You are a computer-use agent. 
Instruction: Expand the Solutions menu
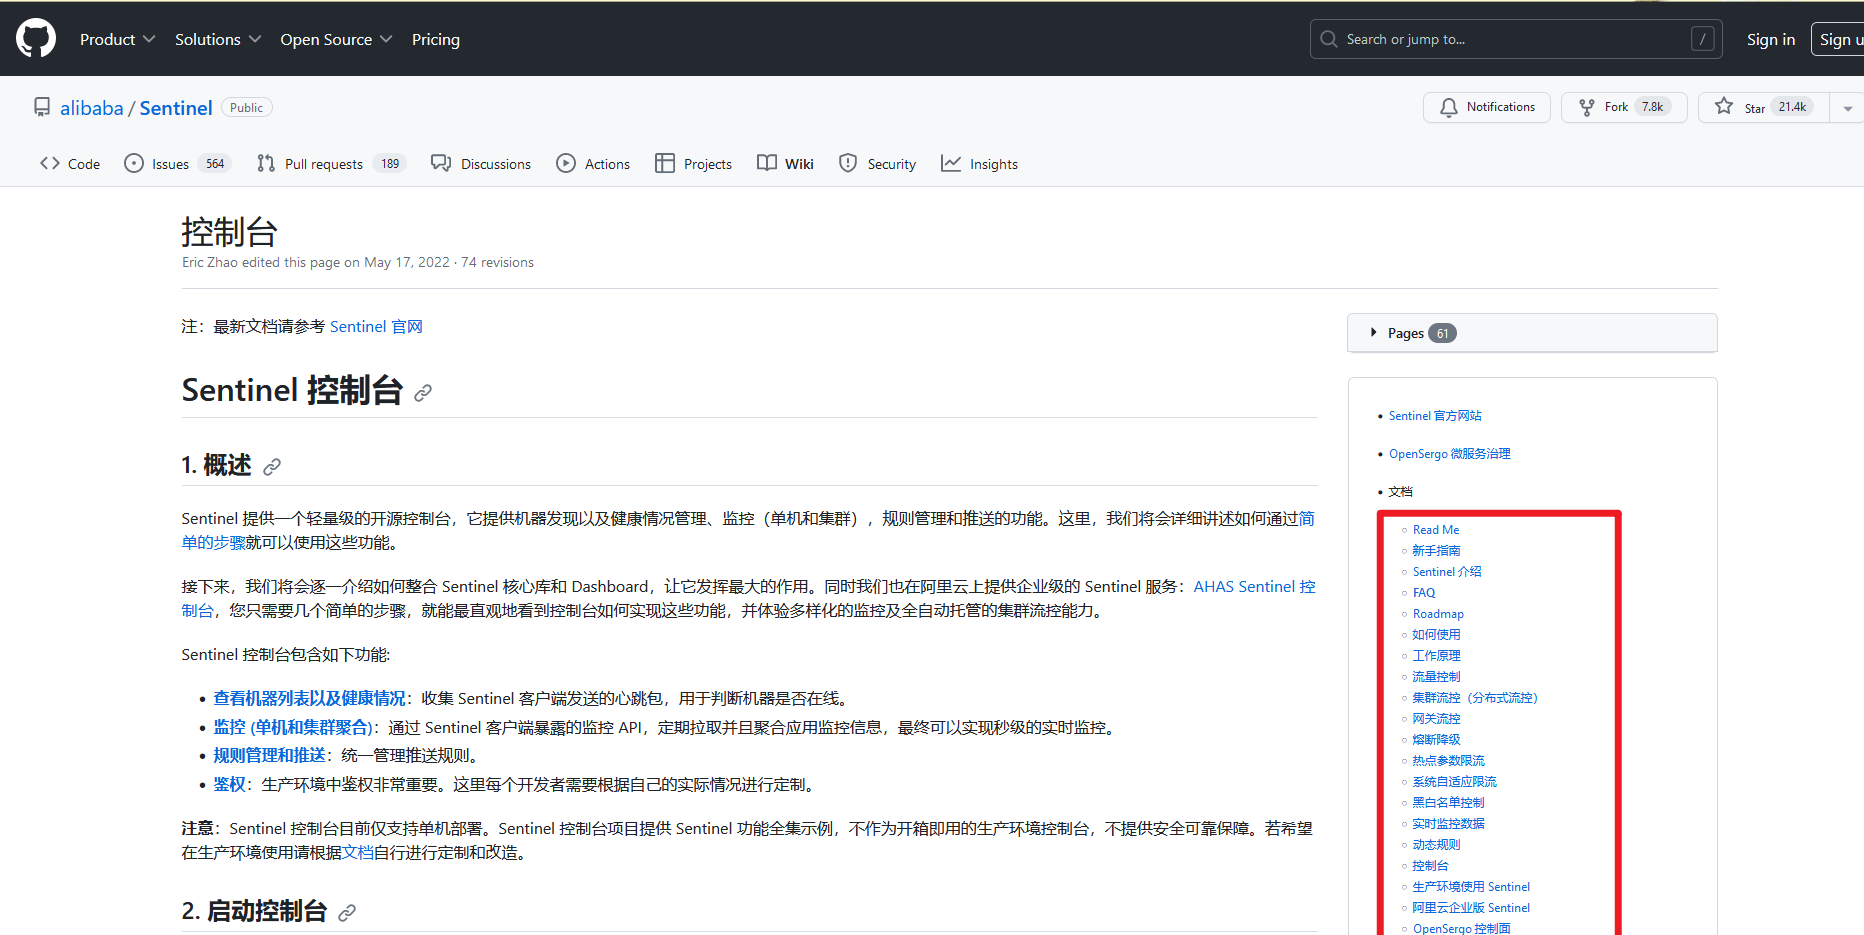[x=218, y=39]
